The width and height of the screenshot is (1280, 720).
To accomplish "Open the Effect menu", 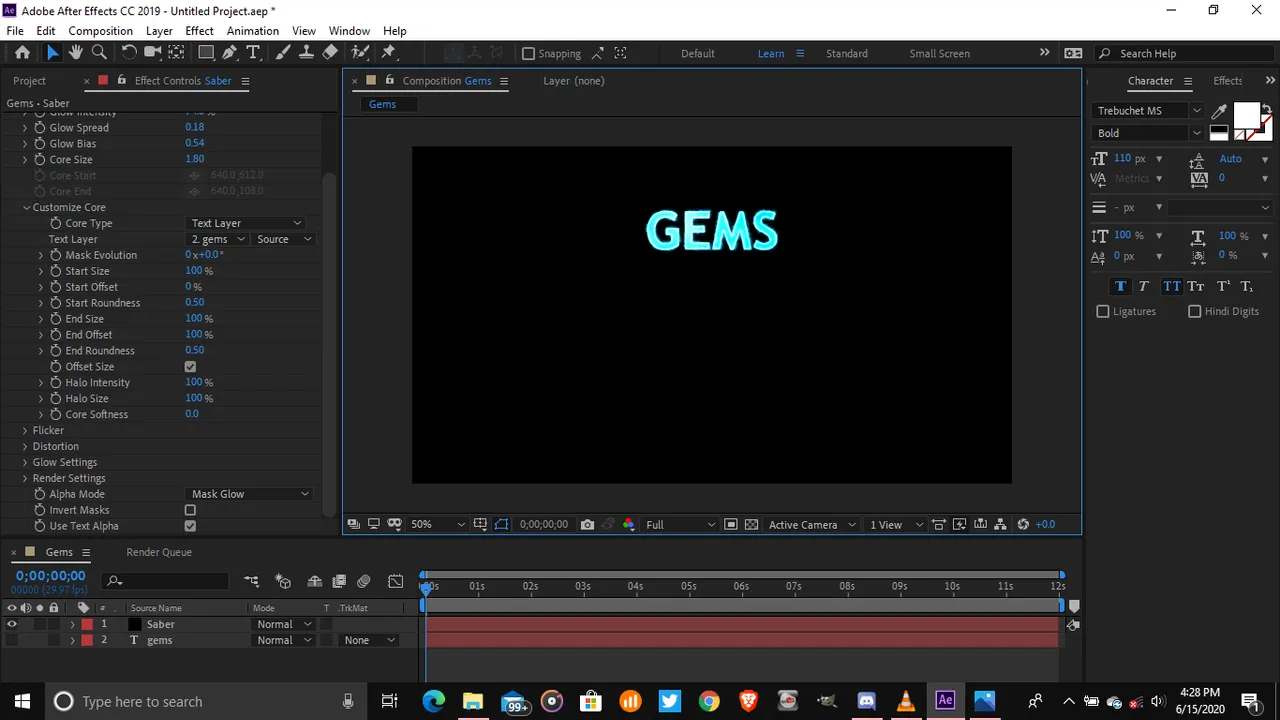I will click(199, 31).
